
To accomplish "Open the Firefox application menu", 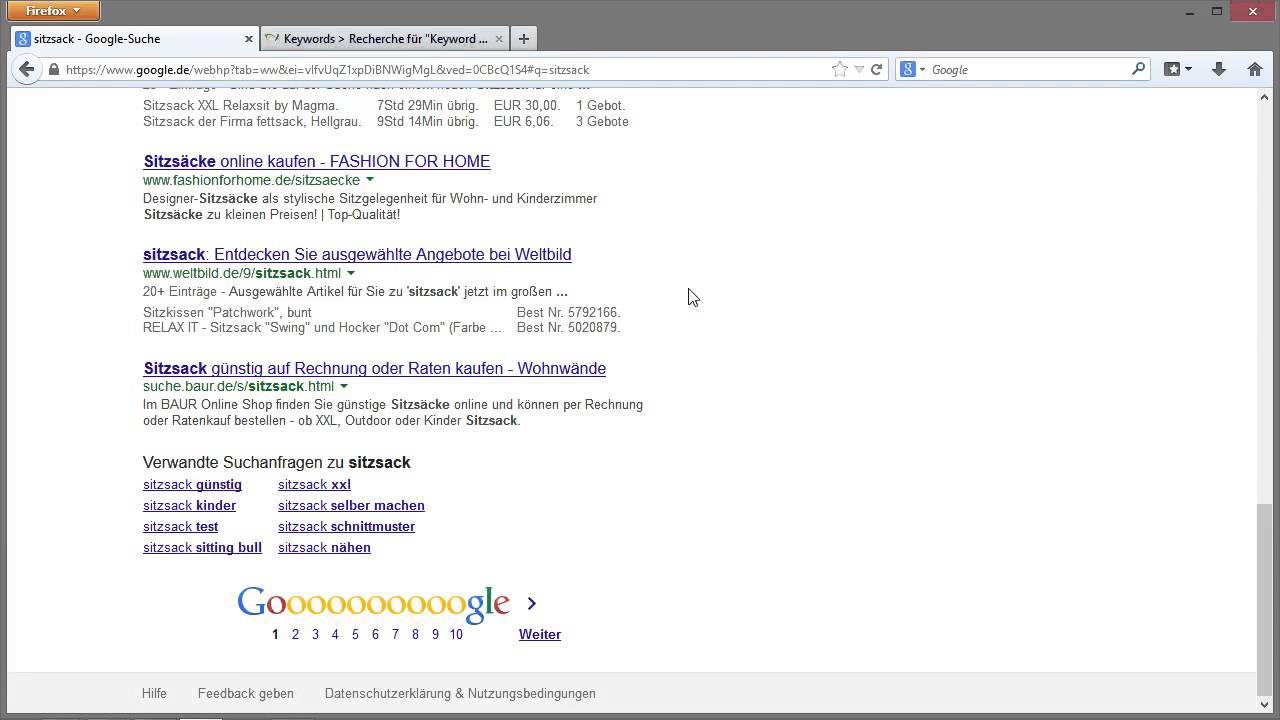I will click(x=54, y=11).
